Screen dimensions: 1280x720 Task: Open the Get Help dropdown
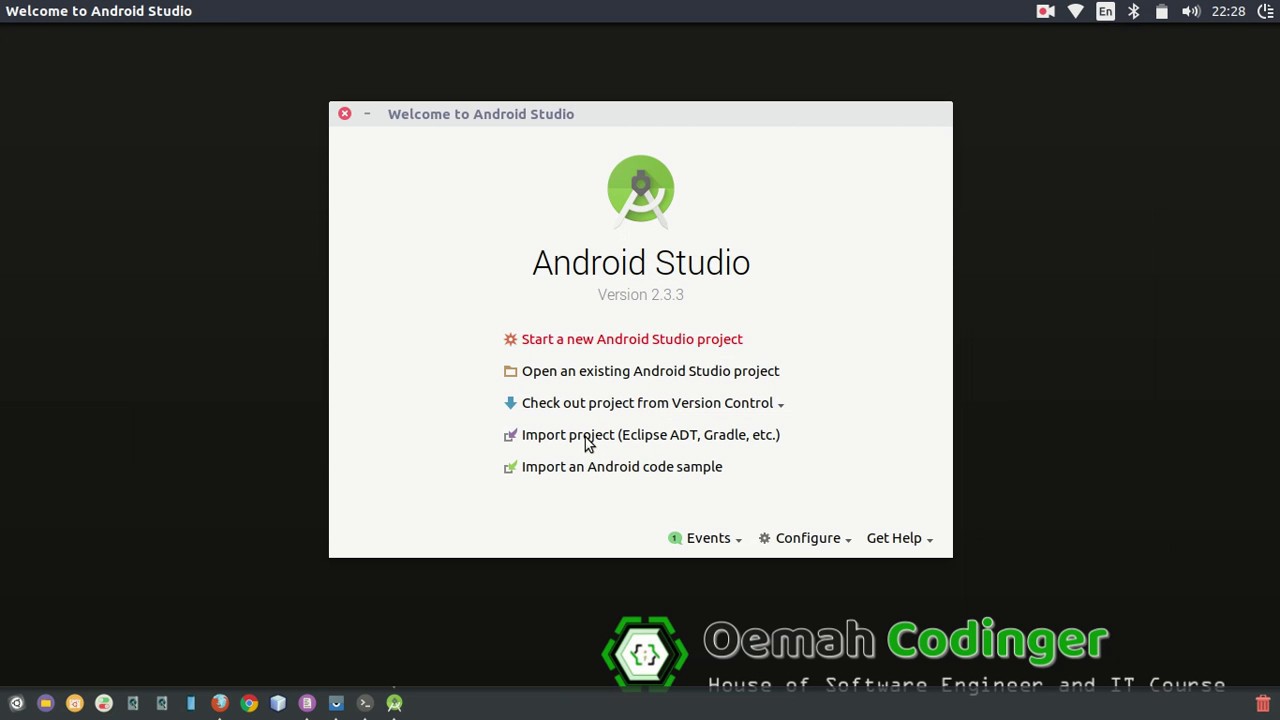pos(900,538)
